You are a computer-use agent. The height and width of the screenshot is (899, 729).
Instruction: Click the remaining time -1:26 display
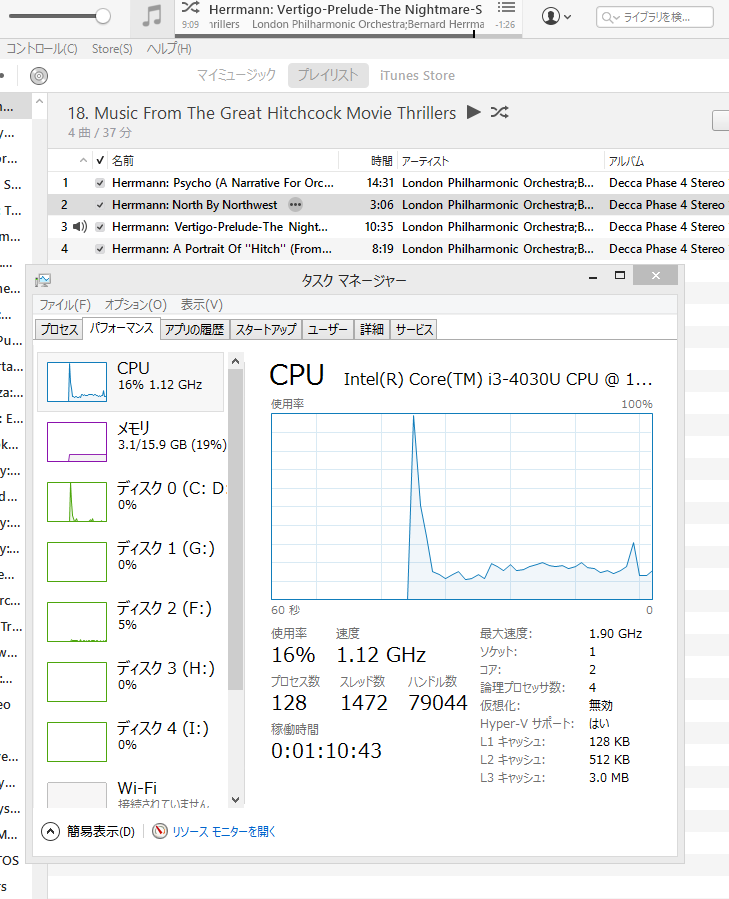(x=505, y=25)
